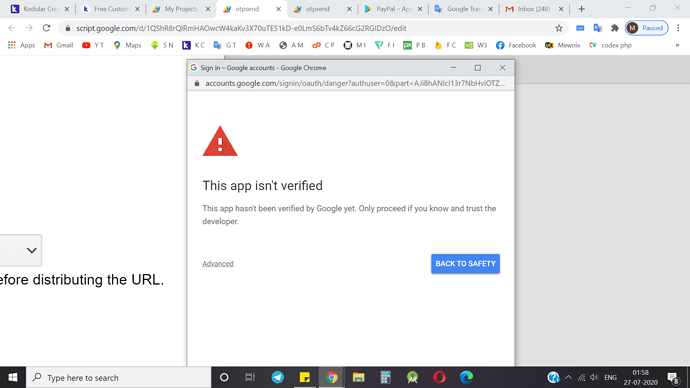Screen dimensions: 690x388
Task: Open the Mewnix bookmark
Action: (x=562, y=45)
